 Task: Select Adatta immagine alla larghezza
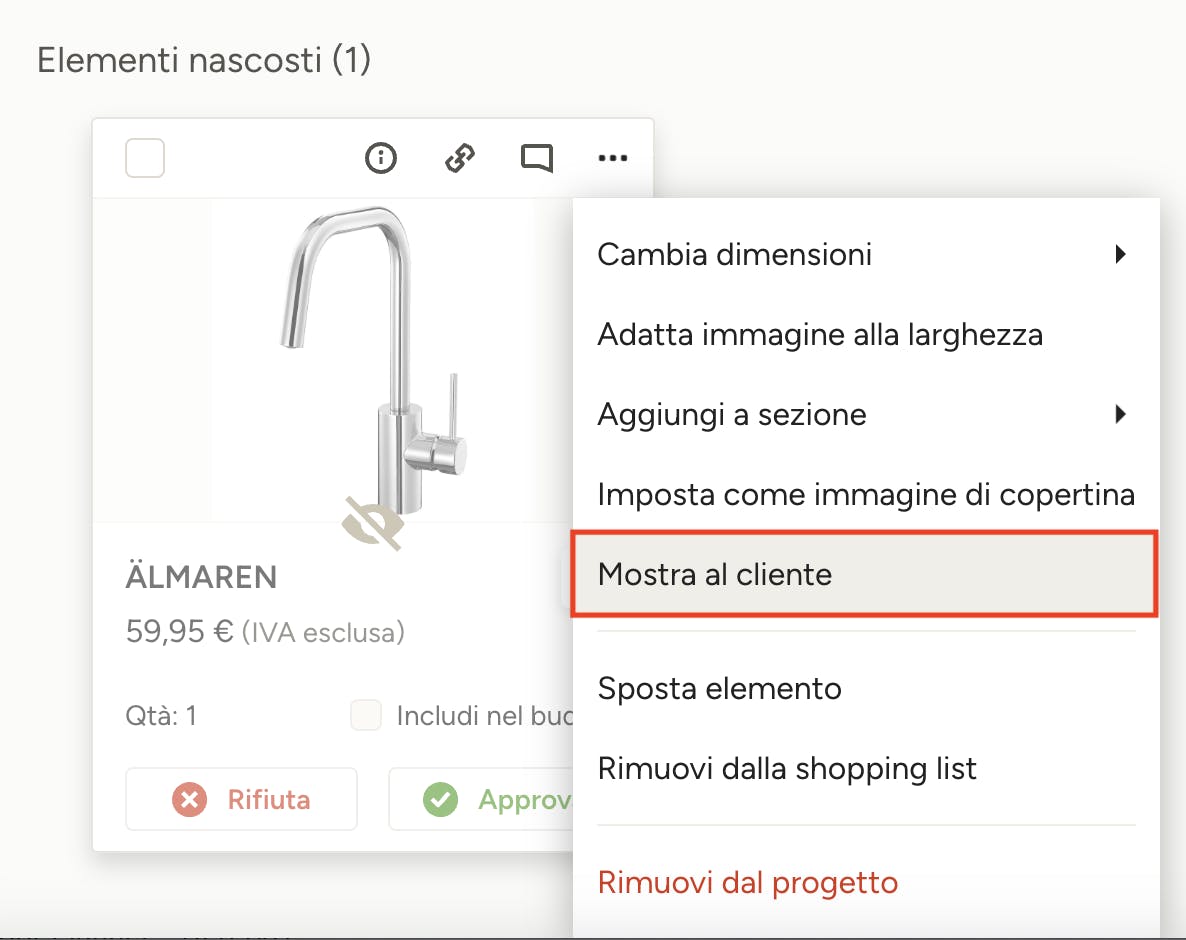[x=819, y=334]
